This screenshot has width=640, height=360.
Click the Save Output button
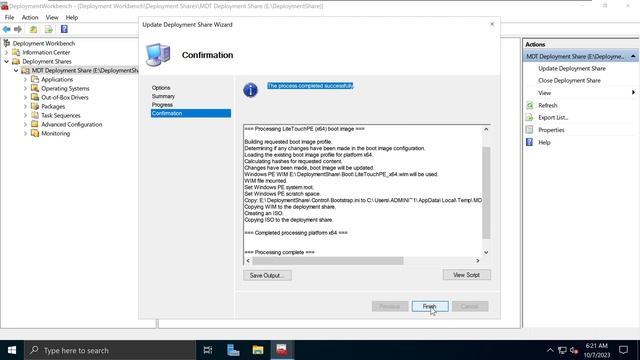point(267,275)
